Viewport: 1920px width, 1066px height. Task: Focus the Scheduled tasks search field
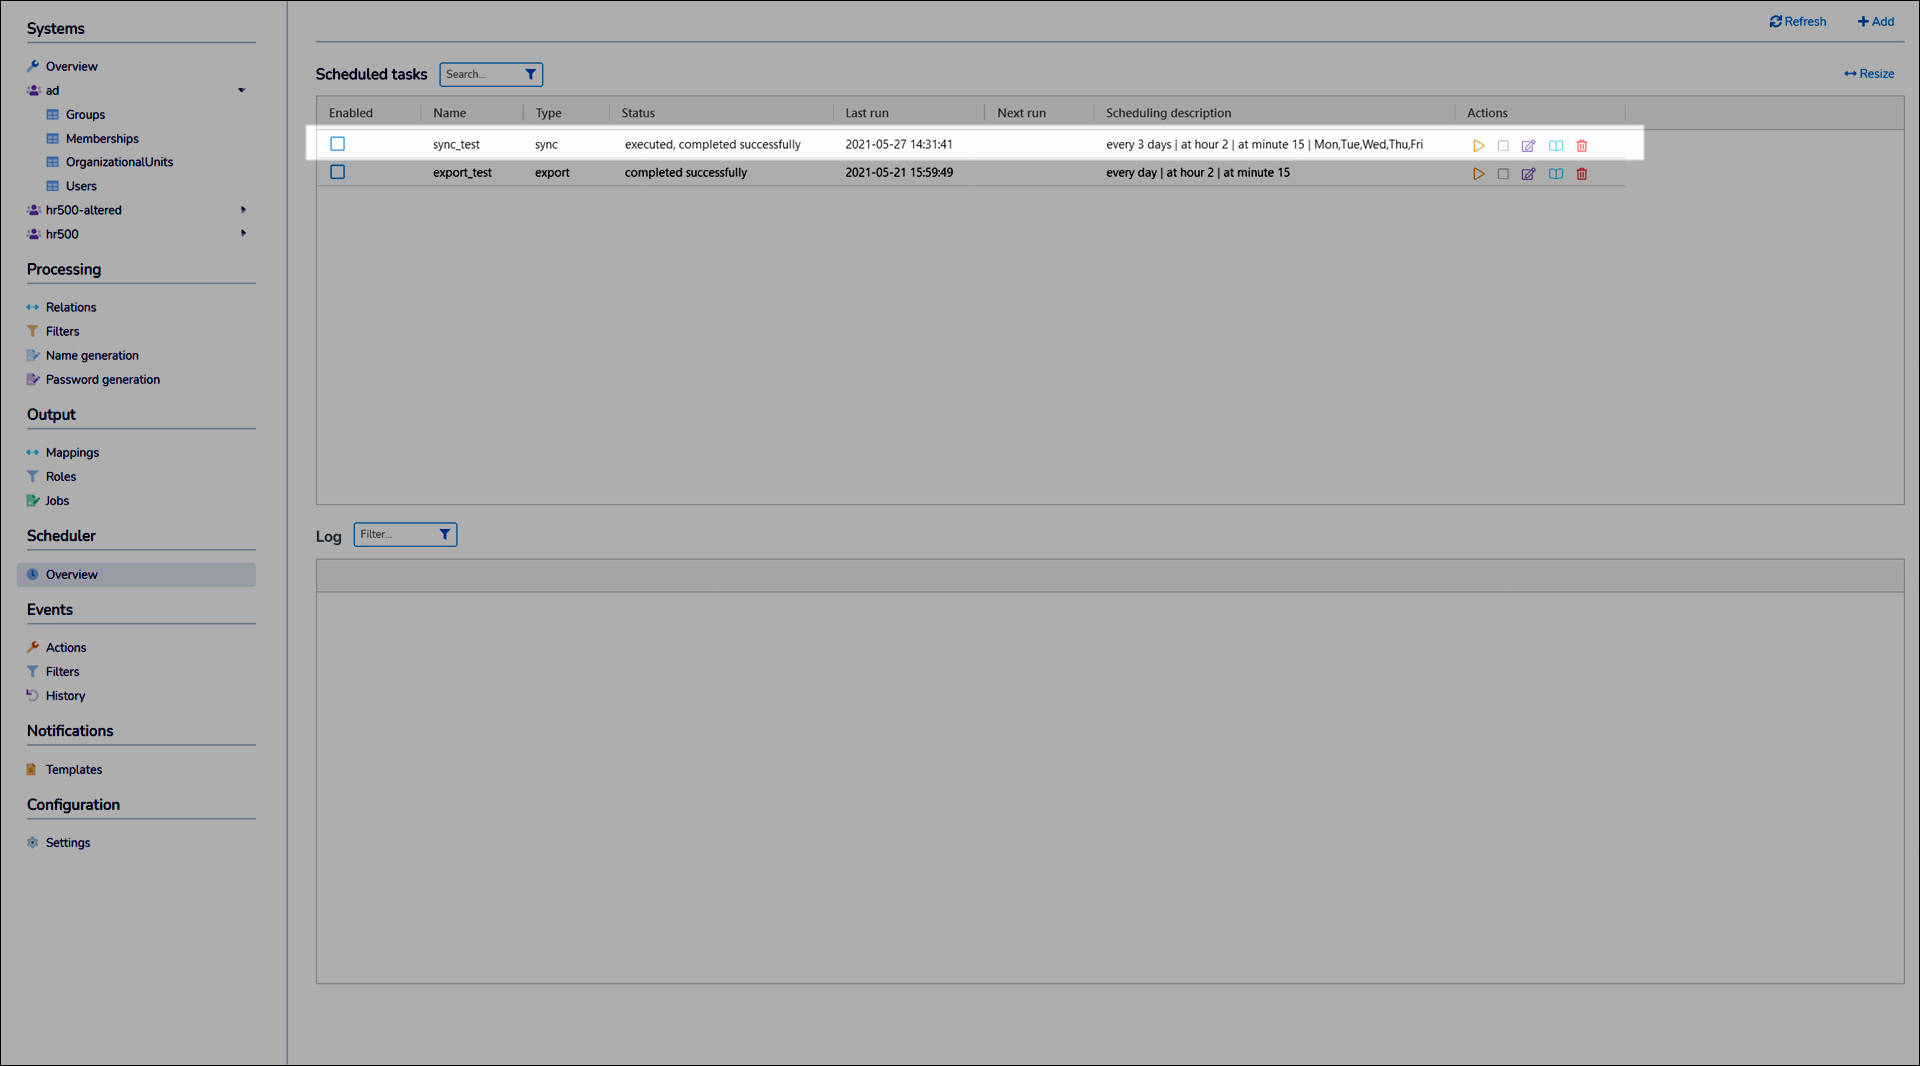click(481, 74)
